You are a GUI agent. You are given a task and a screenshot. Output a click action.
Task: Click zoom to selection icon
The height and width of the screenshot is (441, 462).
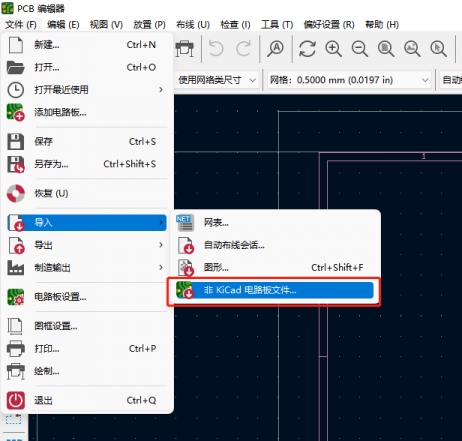(438, 49)
